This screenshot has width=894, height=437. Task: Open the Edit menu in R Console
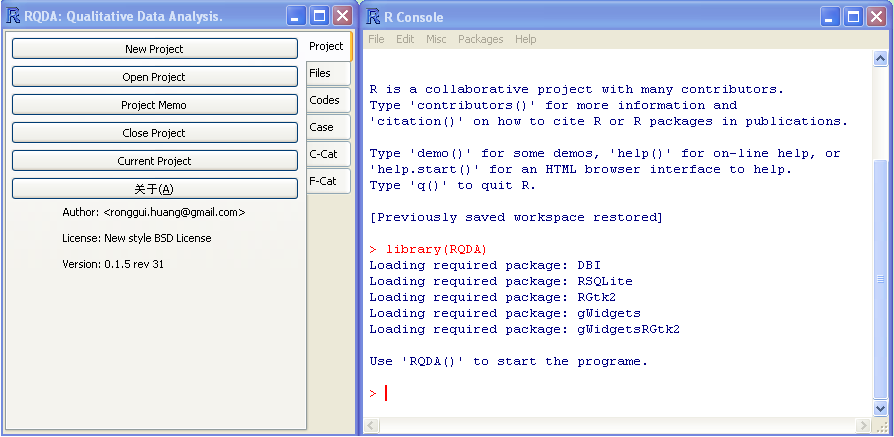point(405,39)
